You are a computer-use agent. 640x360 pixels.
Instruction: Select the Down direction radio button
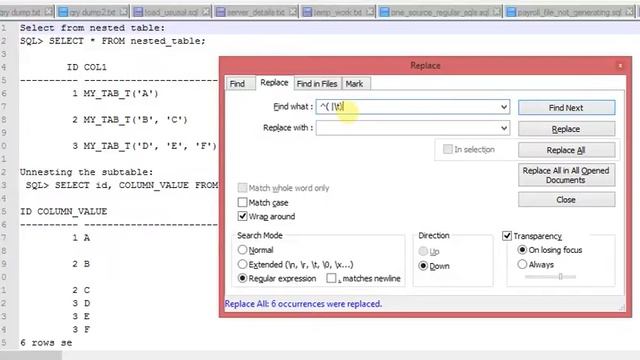(423, 266)
